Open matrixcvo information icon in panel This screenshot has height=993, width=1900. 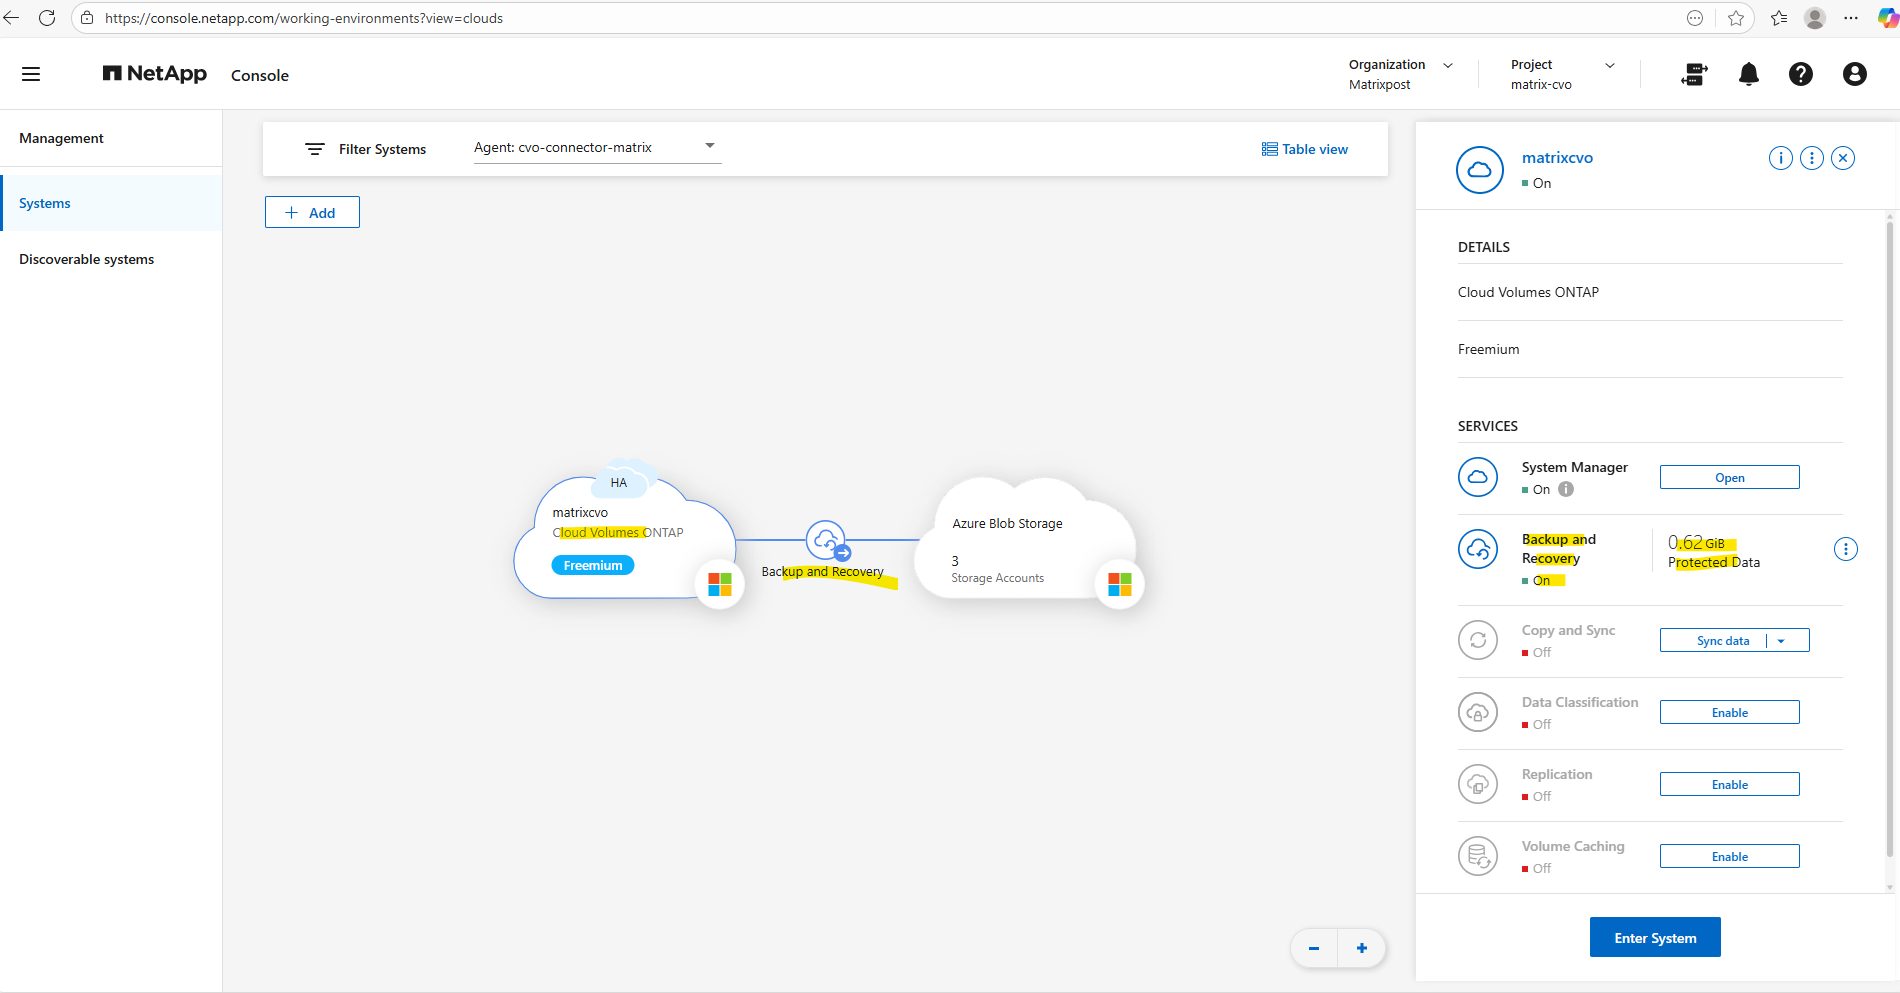tap(1780, 158)
